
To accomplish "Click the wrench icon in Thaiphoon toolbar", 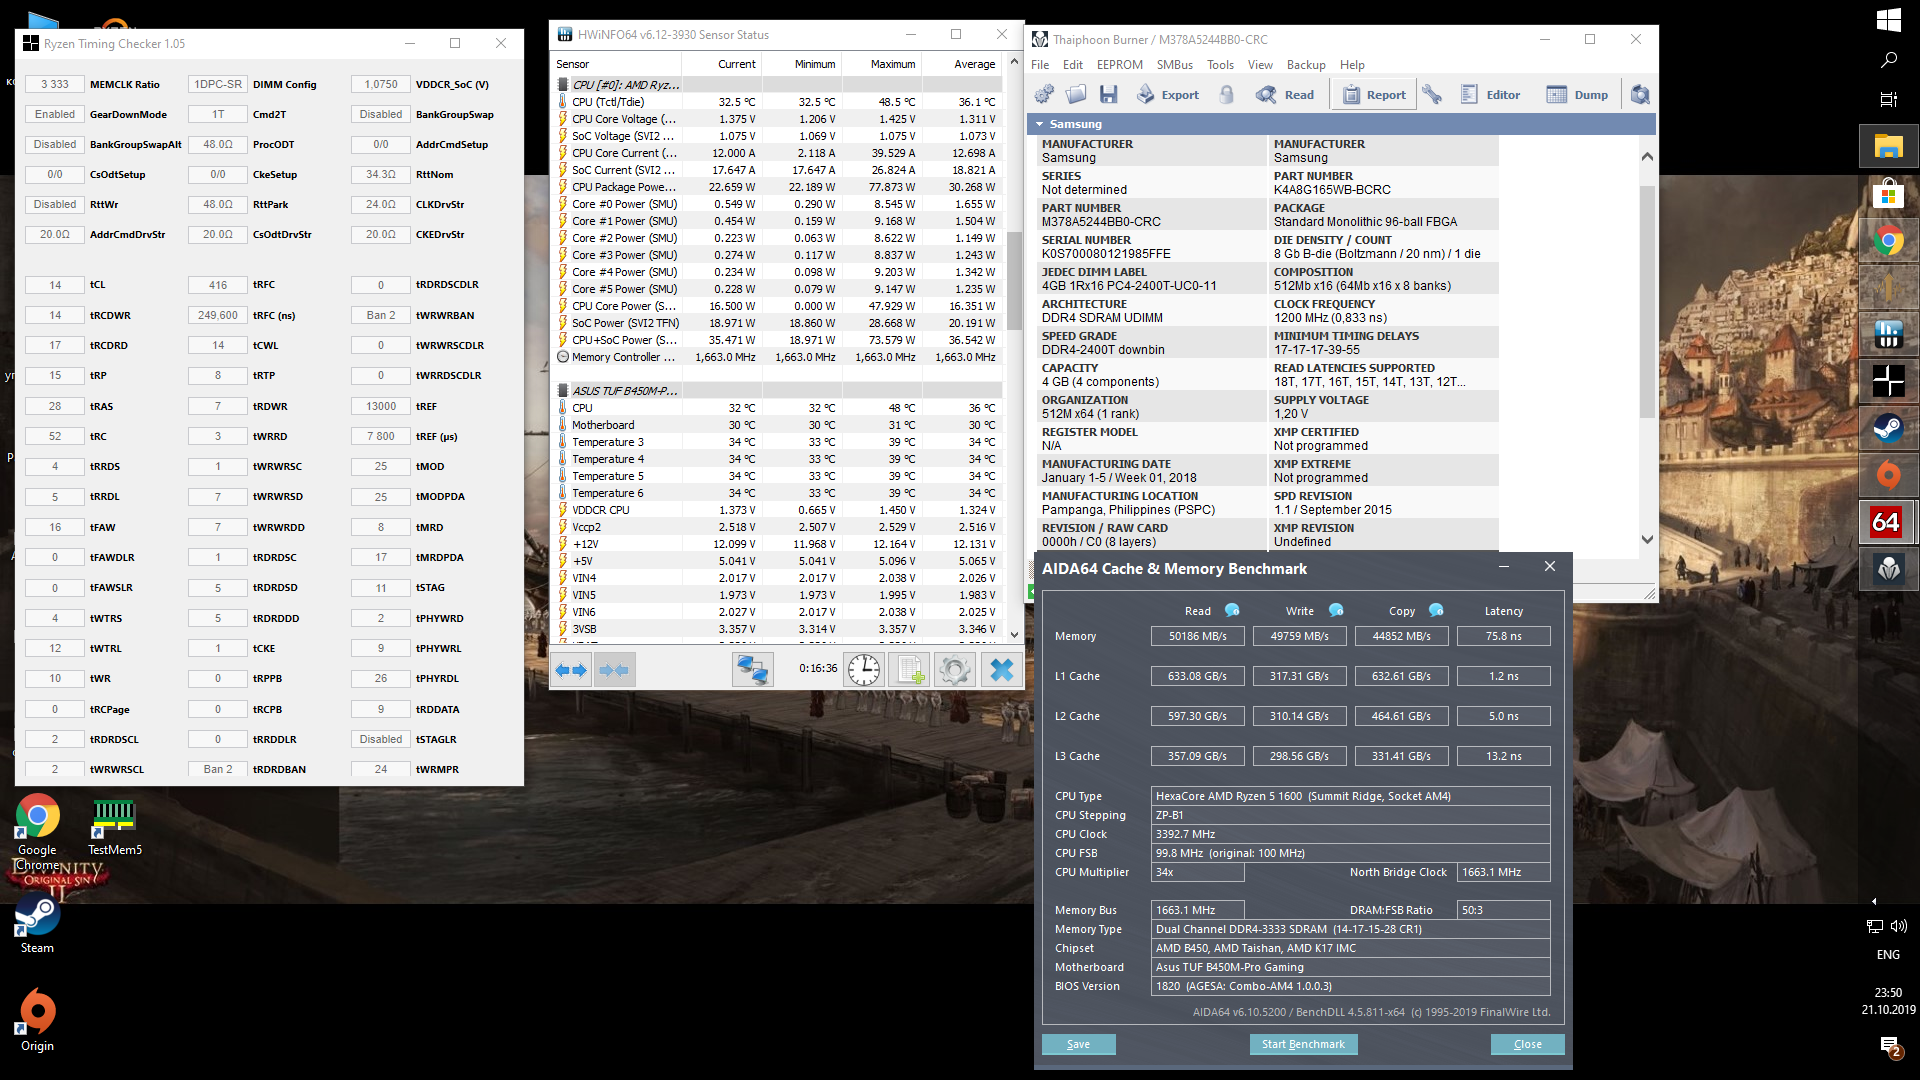I will 1432,94.
